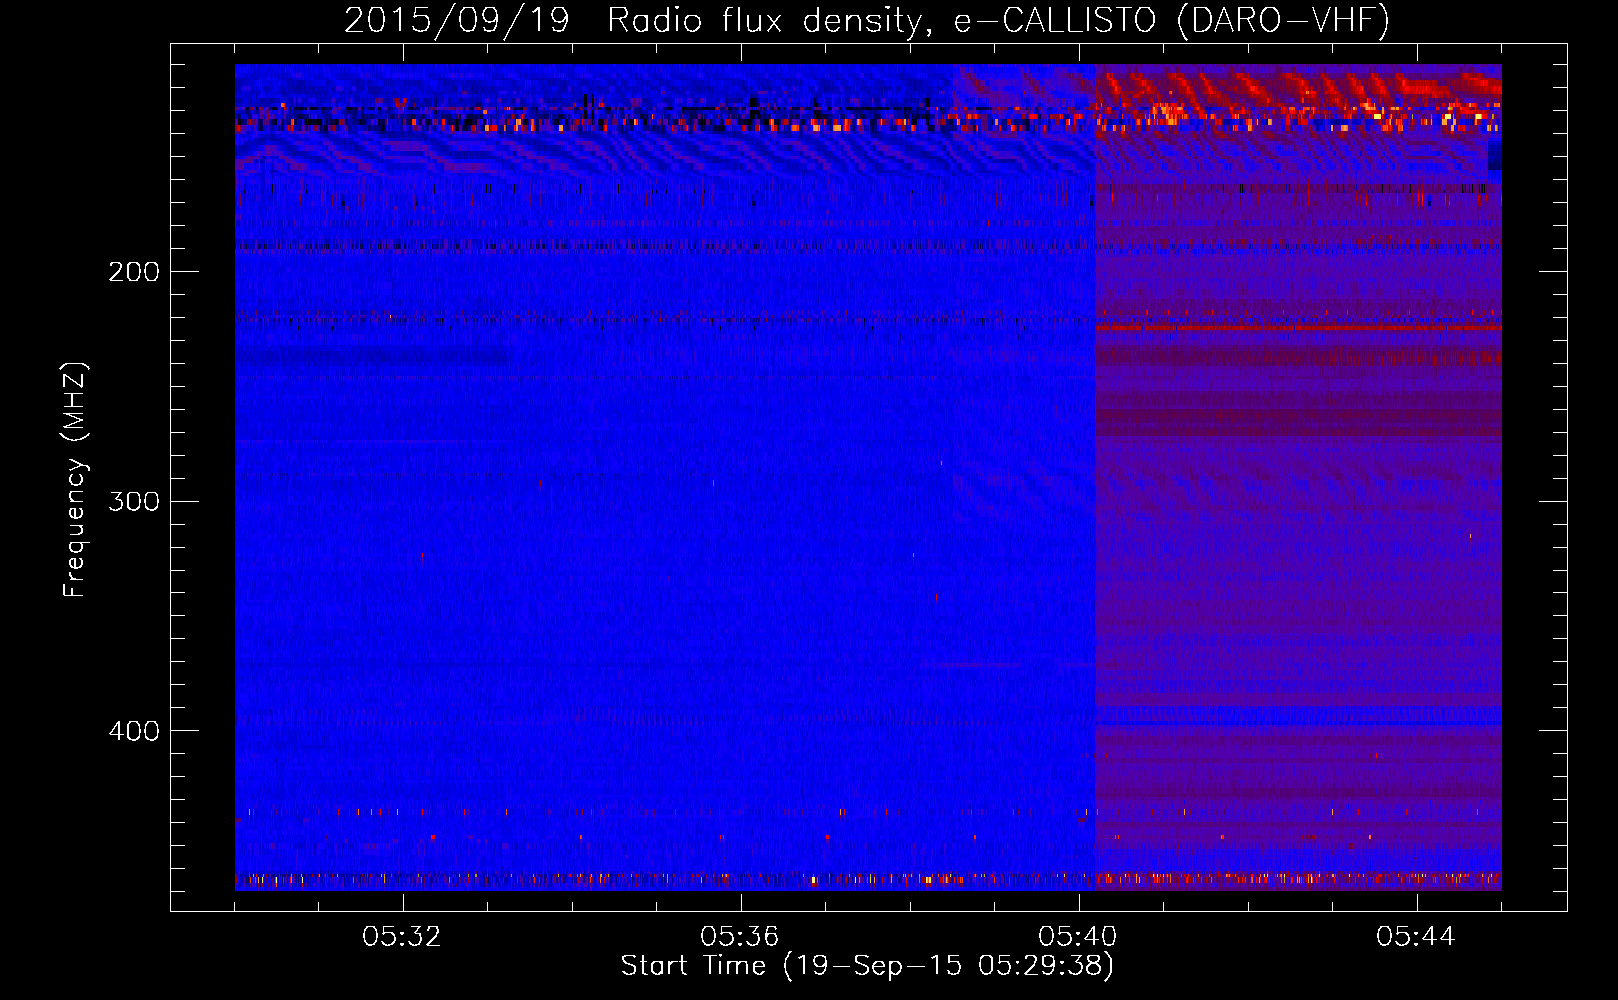Click the '05:44' time tick label
Image resolution: width=1618 pixels, height=1000 pixels.
[x=1416, y=937]
